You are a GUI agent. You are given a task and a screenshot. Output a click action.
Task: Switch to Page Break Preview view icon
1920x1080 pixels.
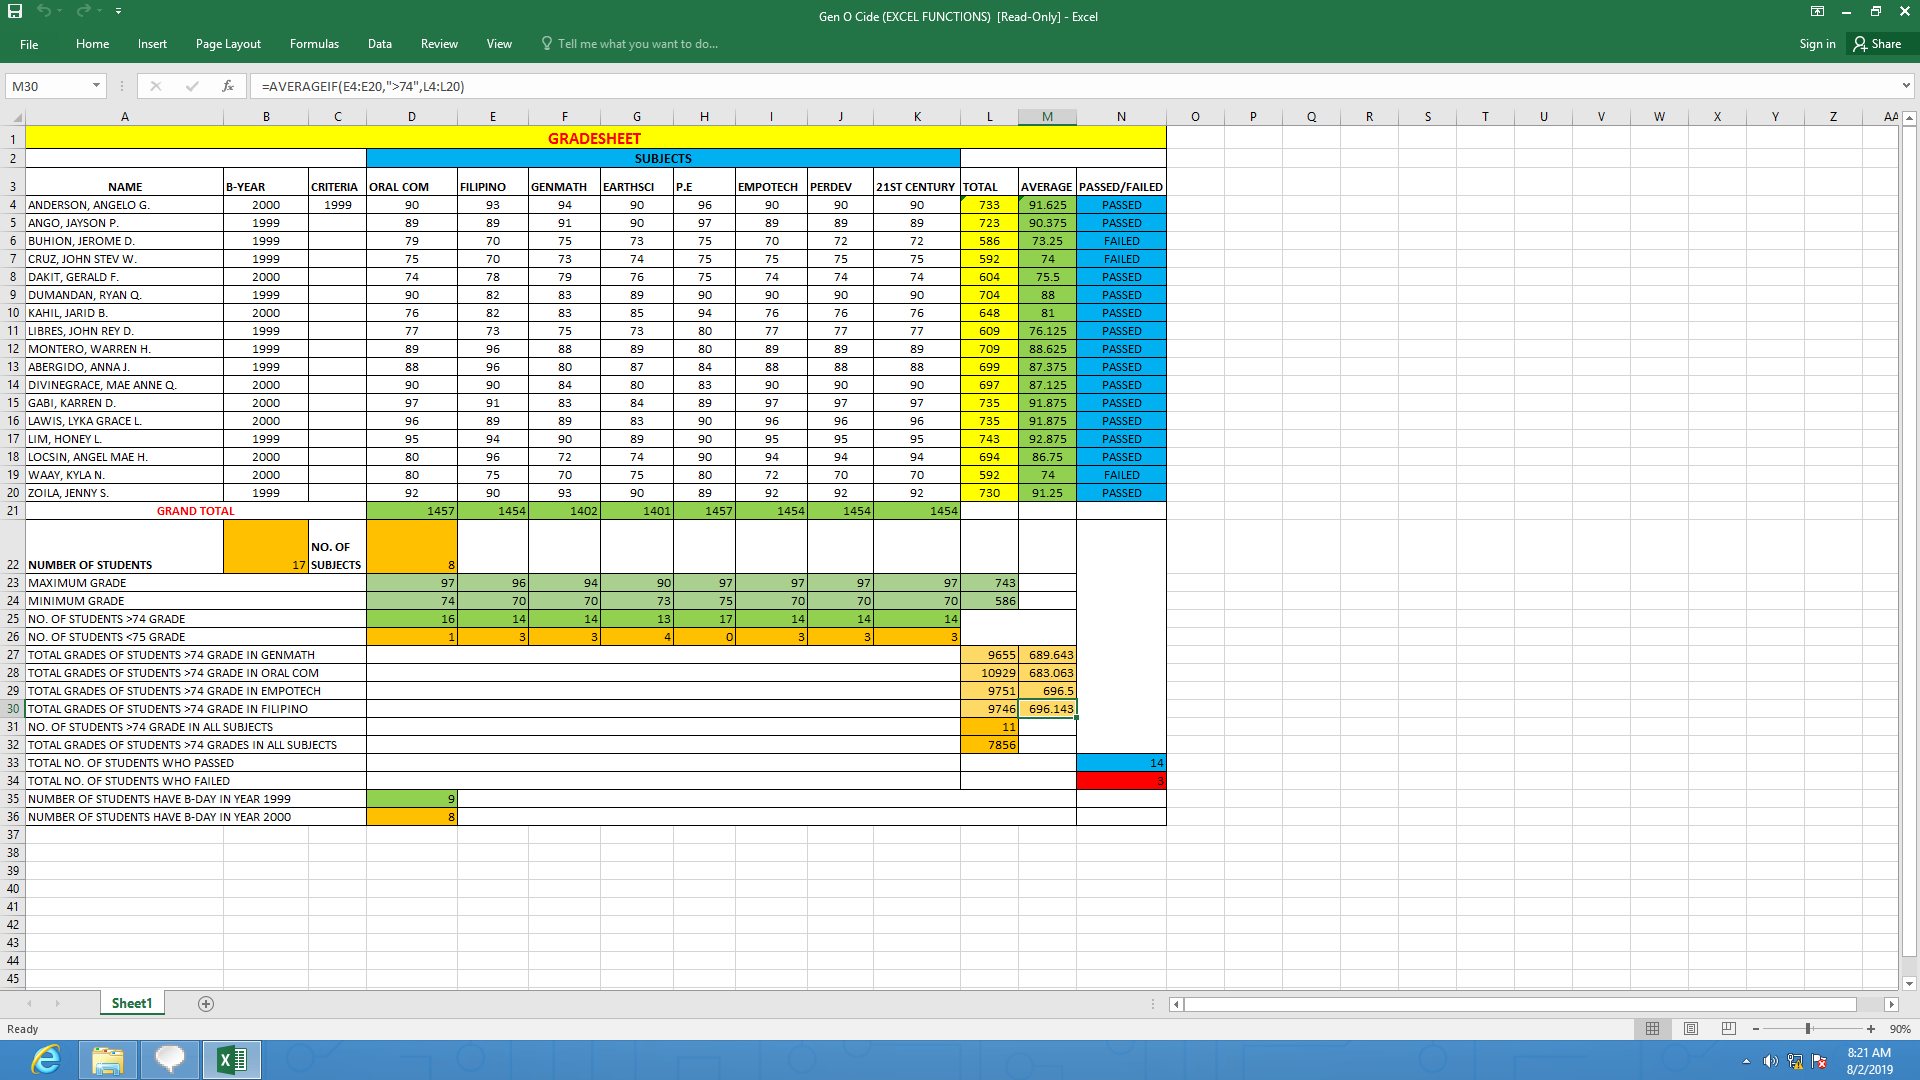coord(1729,1029)
